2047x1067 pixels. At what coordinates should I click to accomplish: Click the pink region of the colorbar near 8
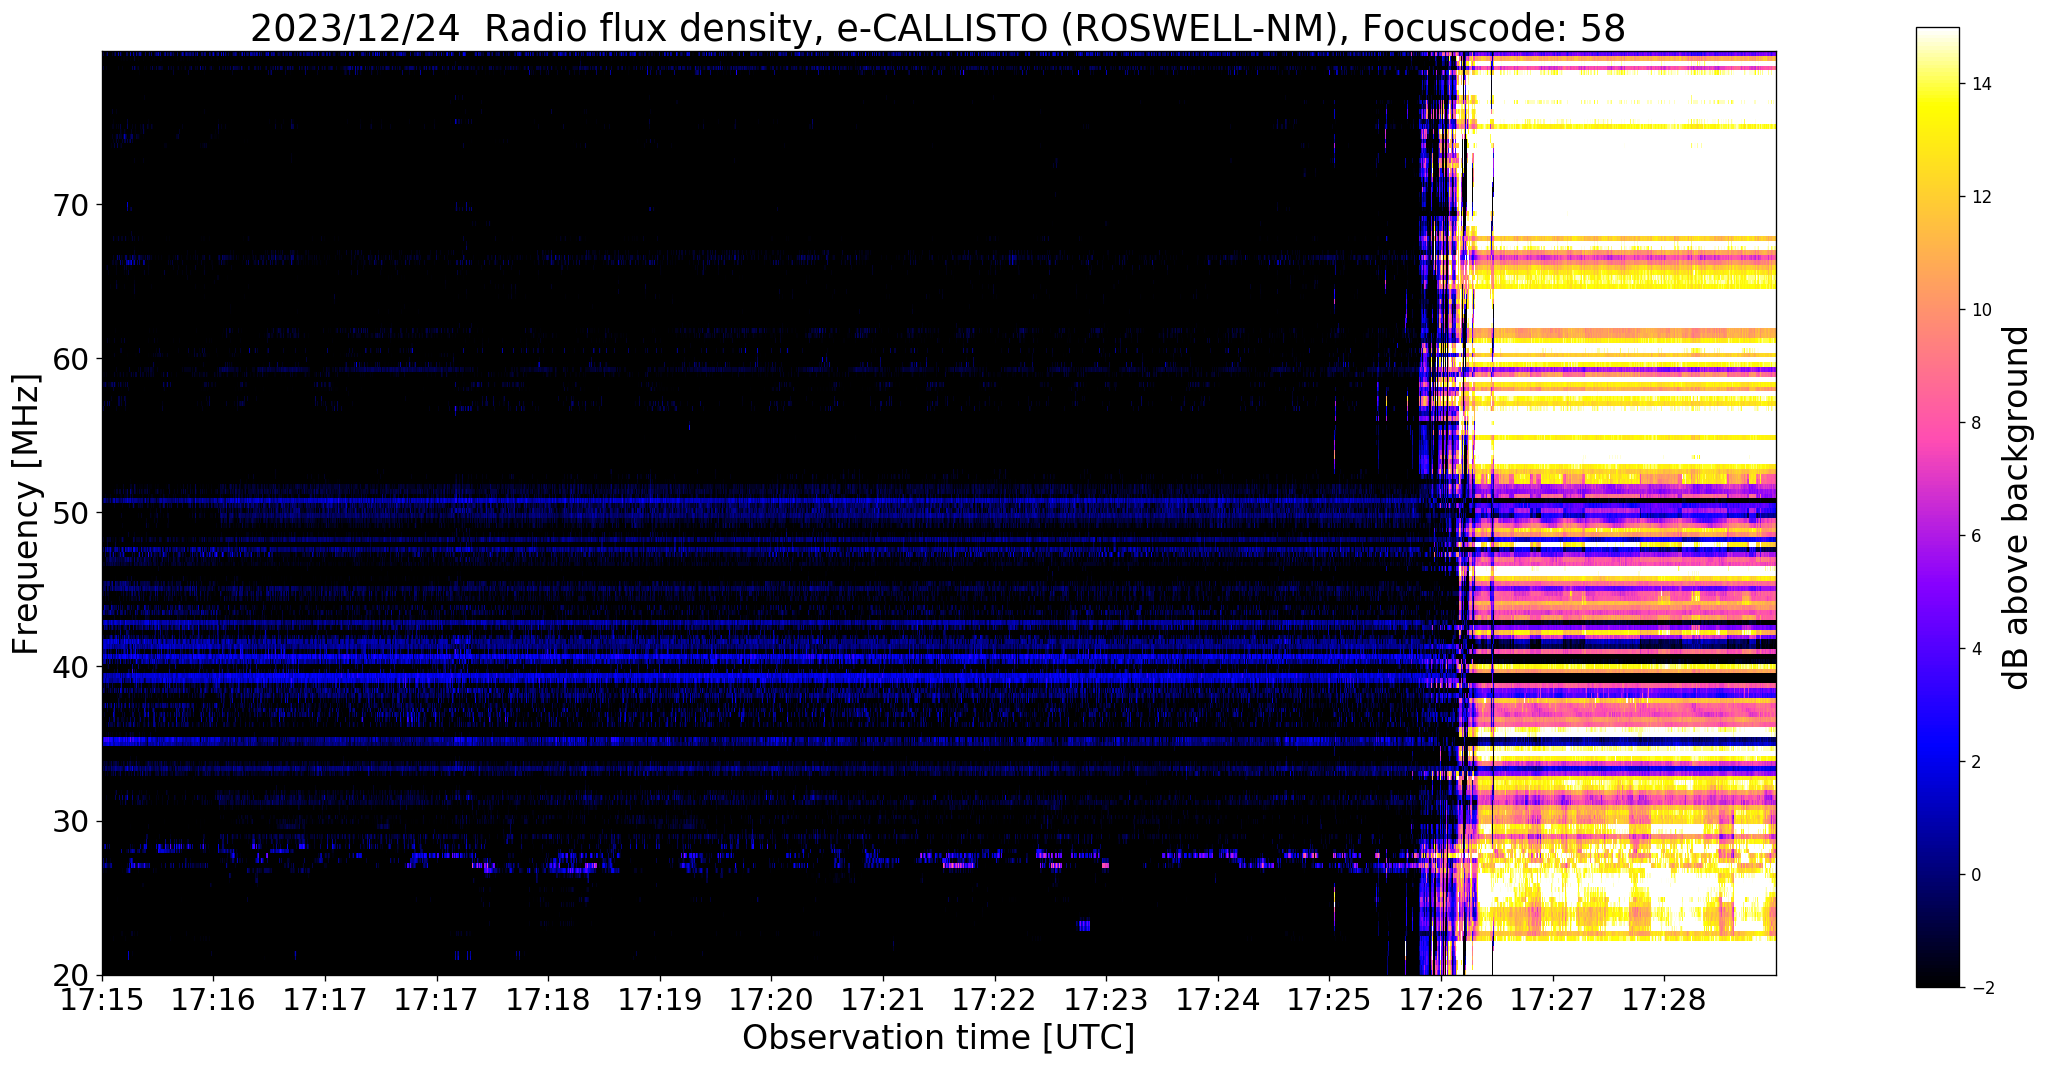point(1937,423)
